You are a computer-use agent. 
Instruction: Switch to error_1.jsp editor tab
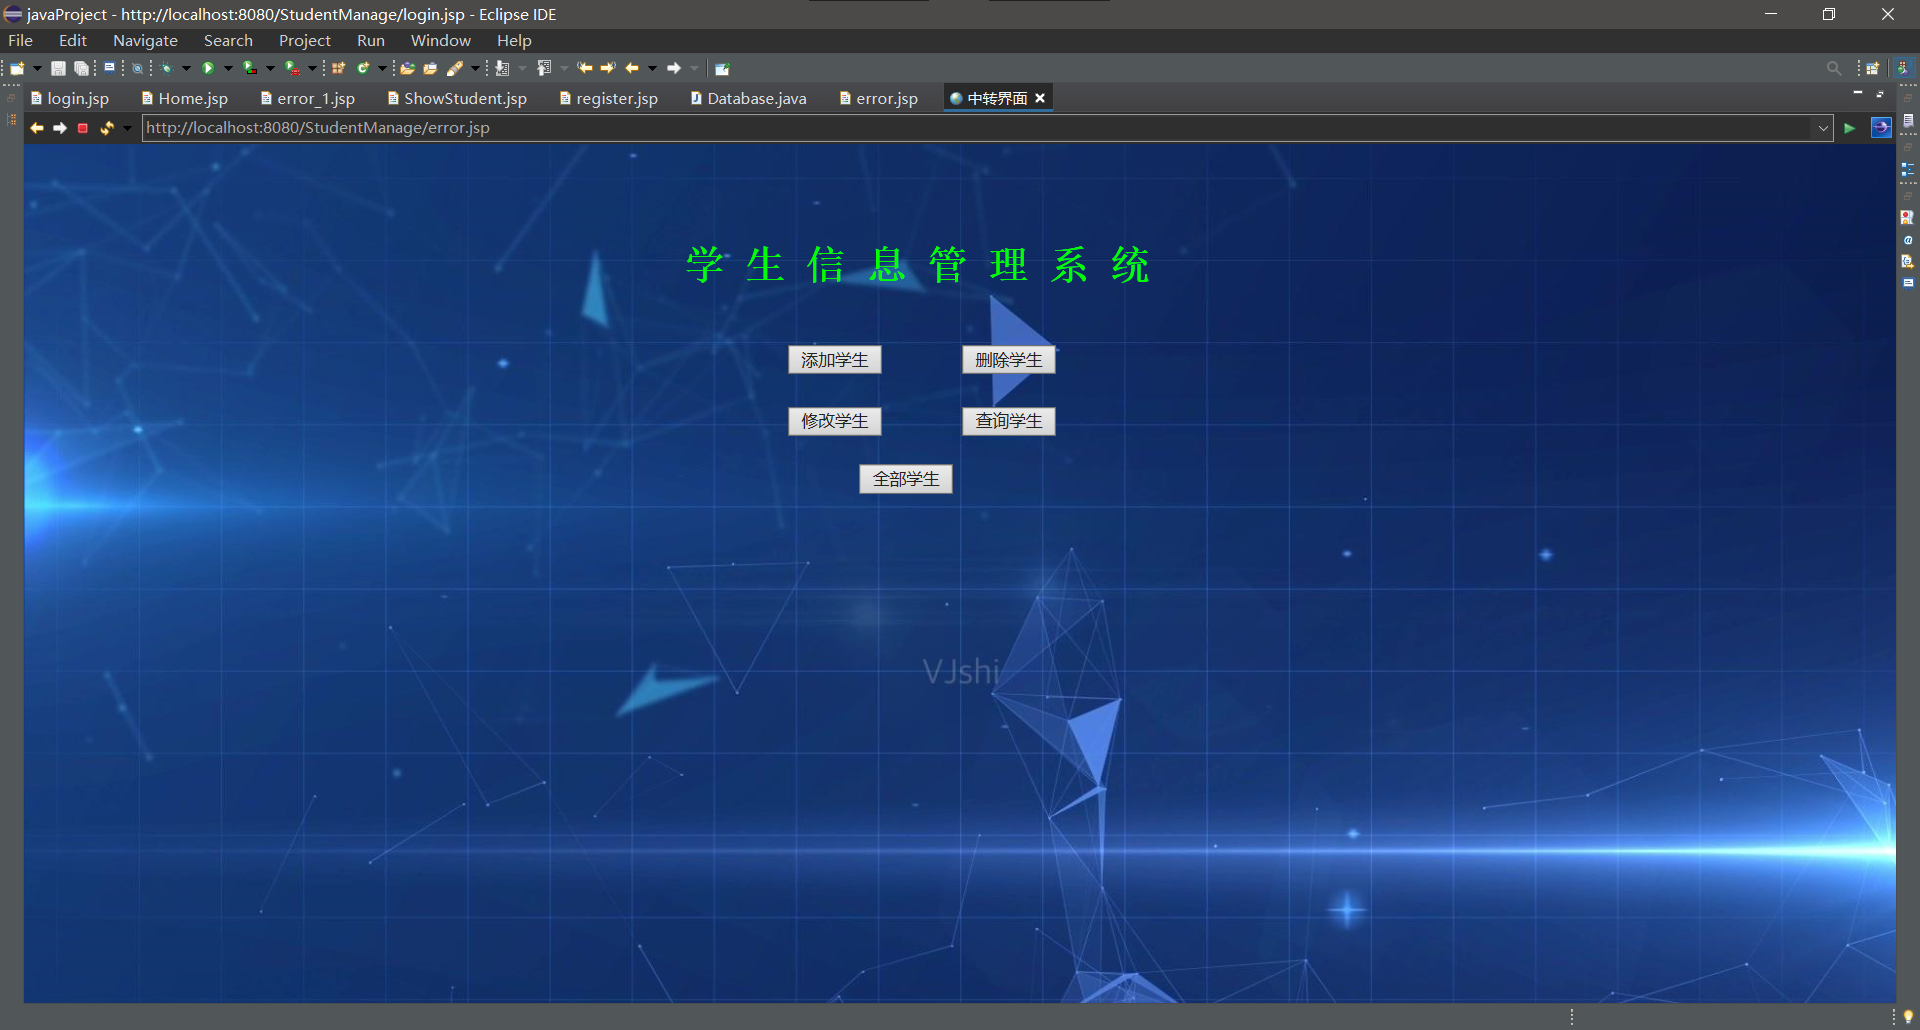pos(308,98)
